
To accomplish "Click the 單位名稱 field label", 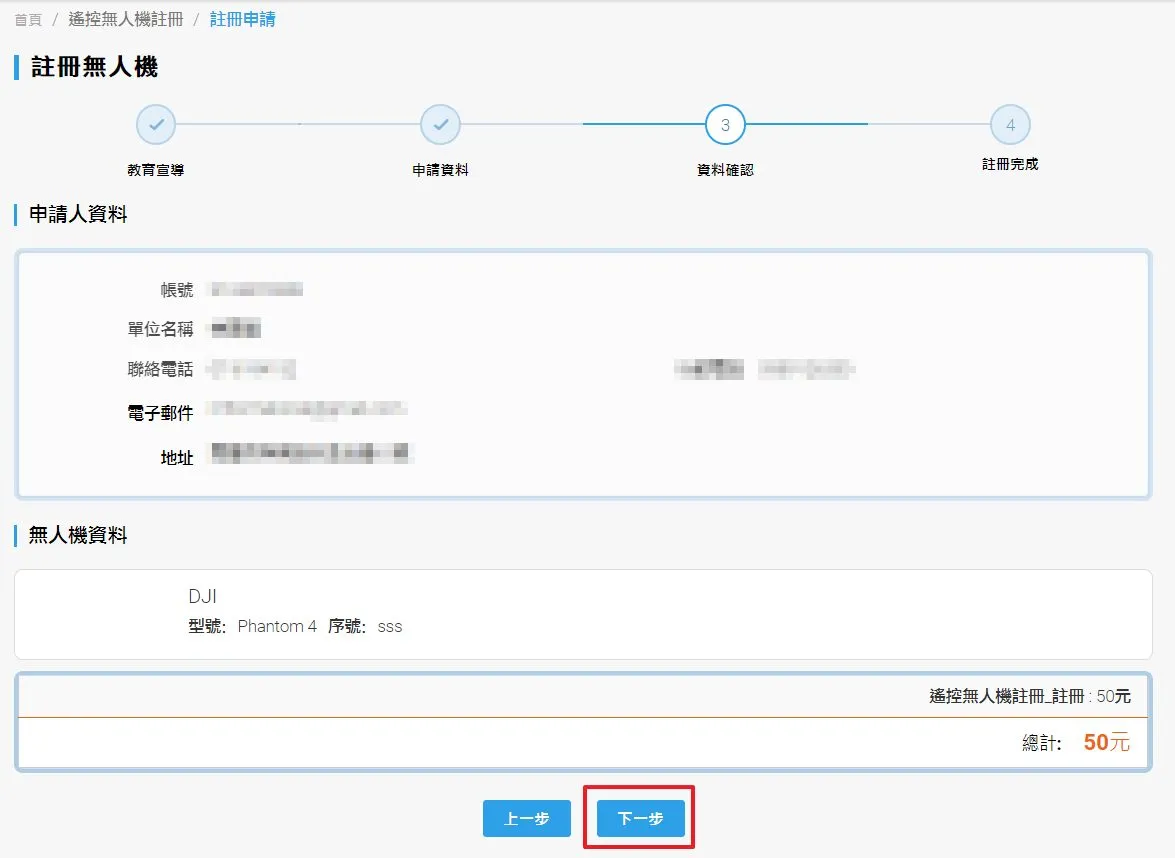I will (160, 329).
